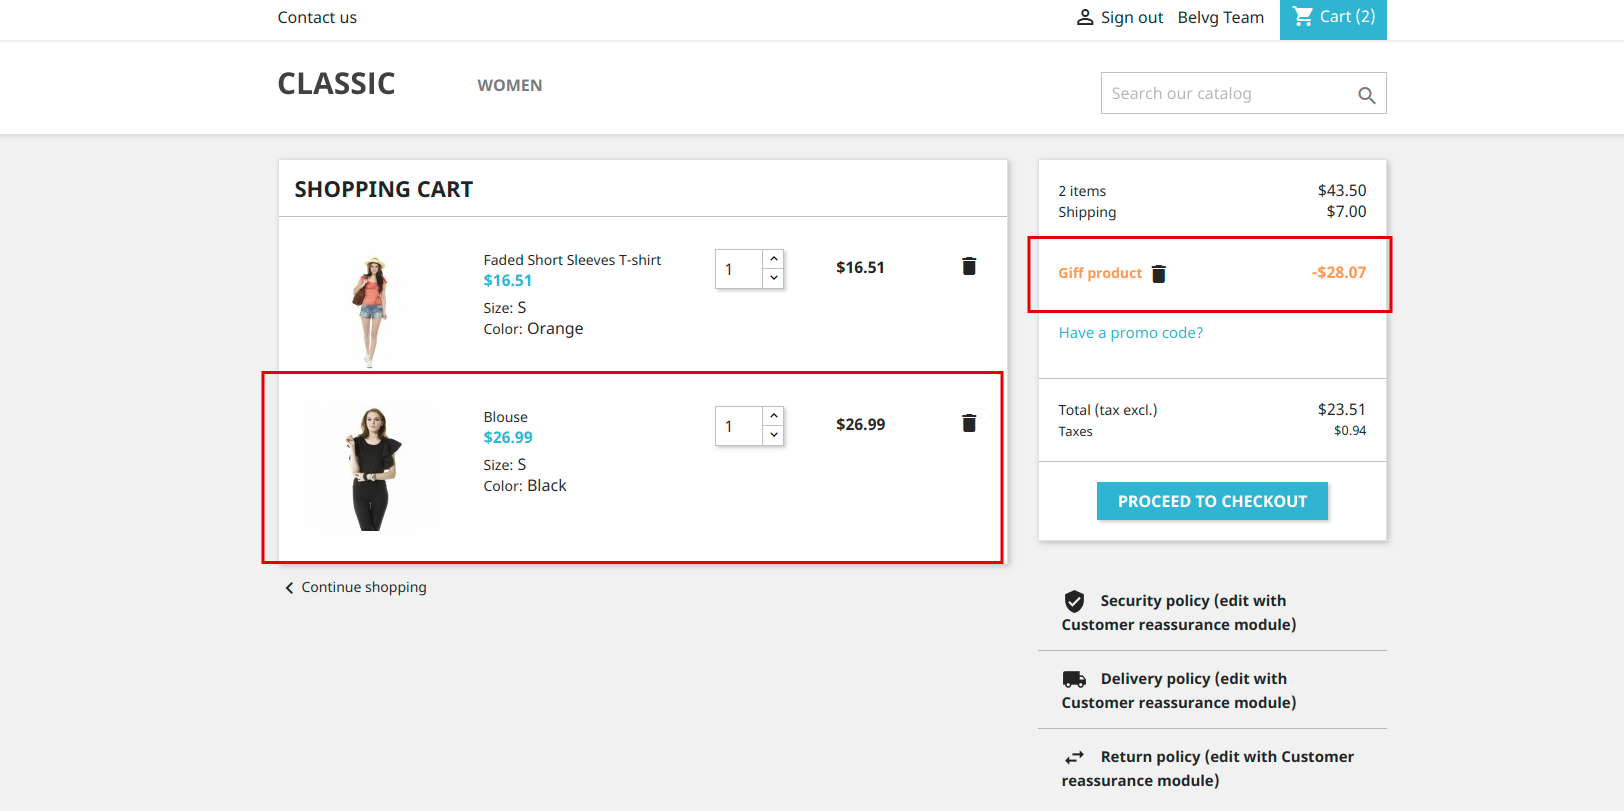Click the SHOPPING CART heading
Screen dimensions: 1624x811
pyautogui.click(x=384, y=189)
